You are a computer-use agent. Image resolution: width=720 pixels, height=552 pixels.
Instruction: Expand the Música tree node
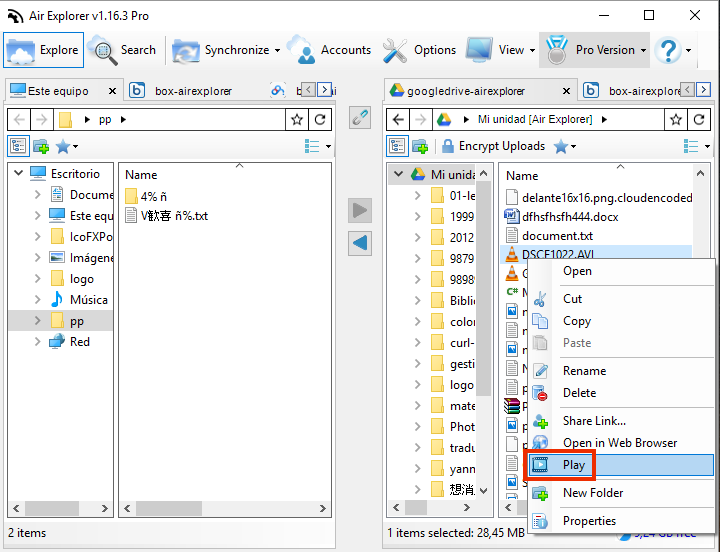pyautogui.click(x=38, y=299)
